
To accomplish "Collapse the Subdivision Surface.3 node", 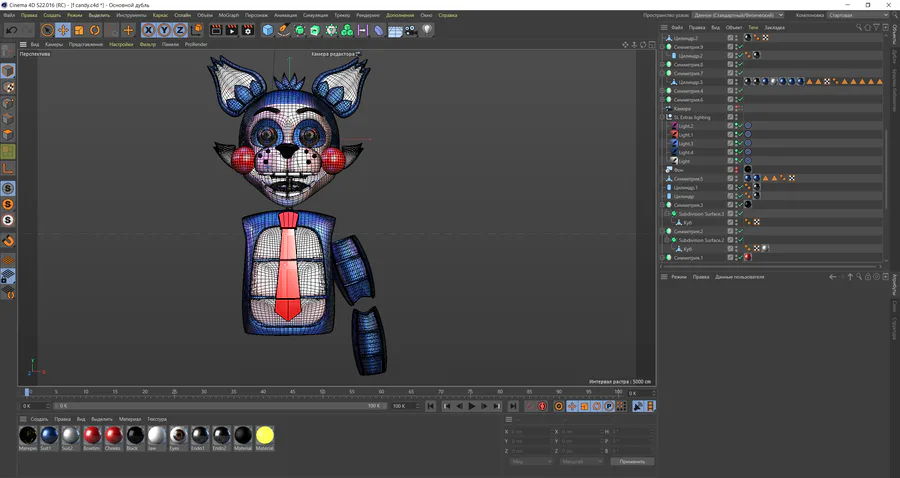I will (667, 213).
